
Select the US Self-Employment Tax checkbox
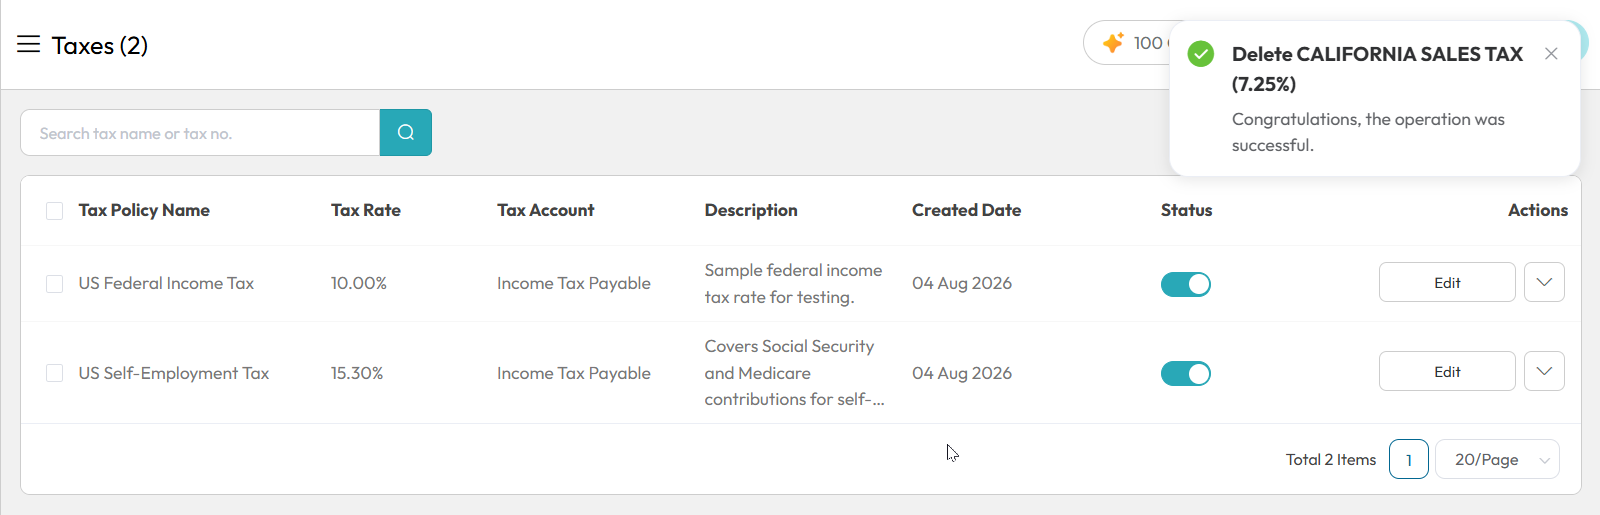[x=55, y=373]
